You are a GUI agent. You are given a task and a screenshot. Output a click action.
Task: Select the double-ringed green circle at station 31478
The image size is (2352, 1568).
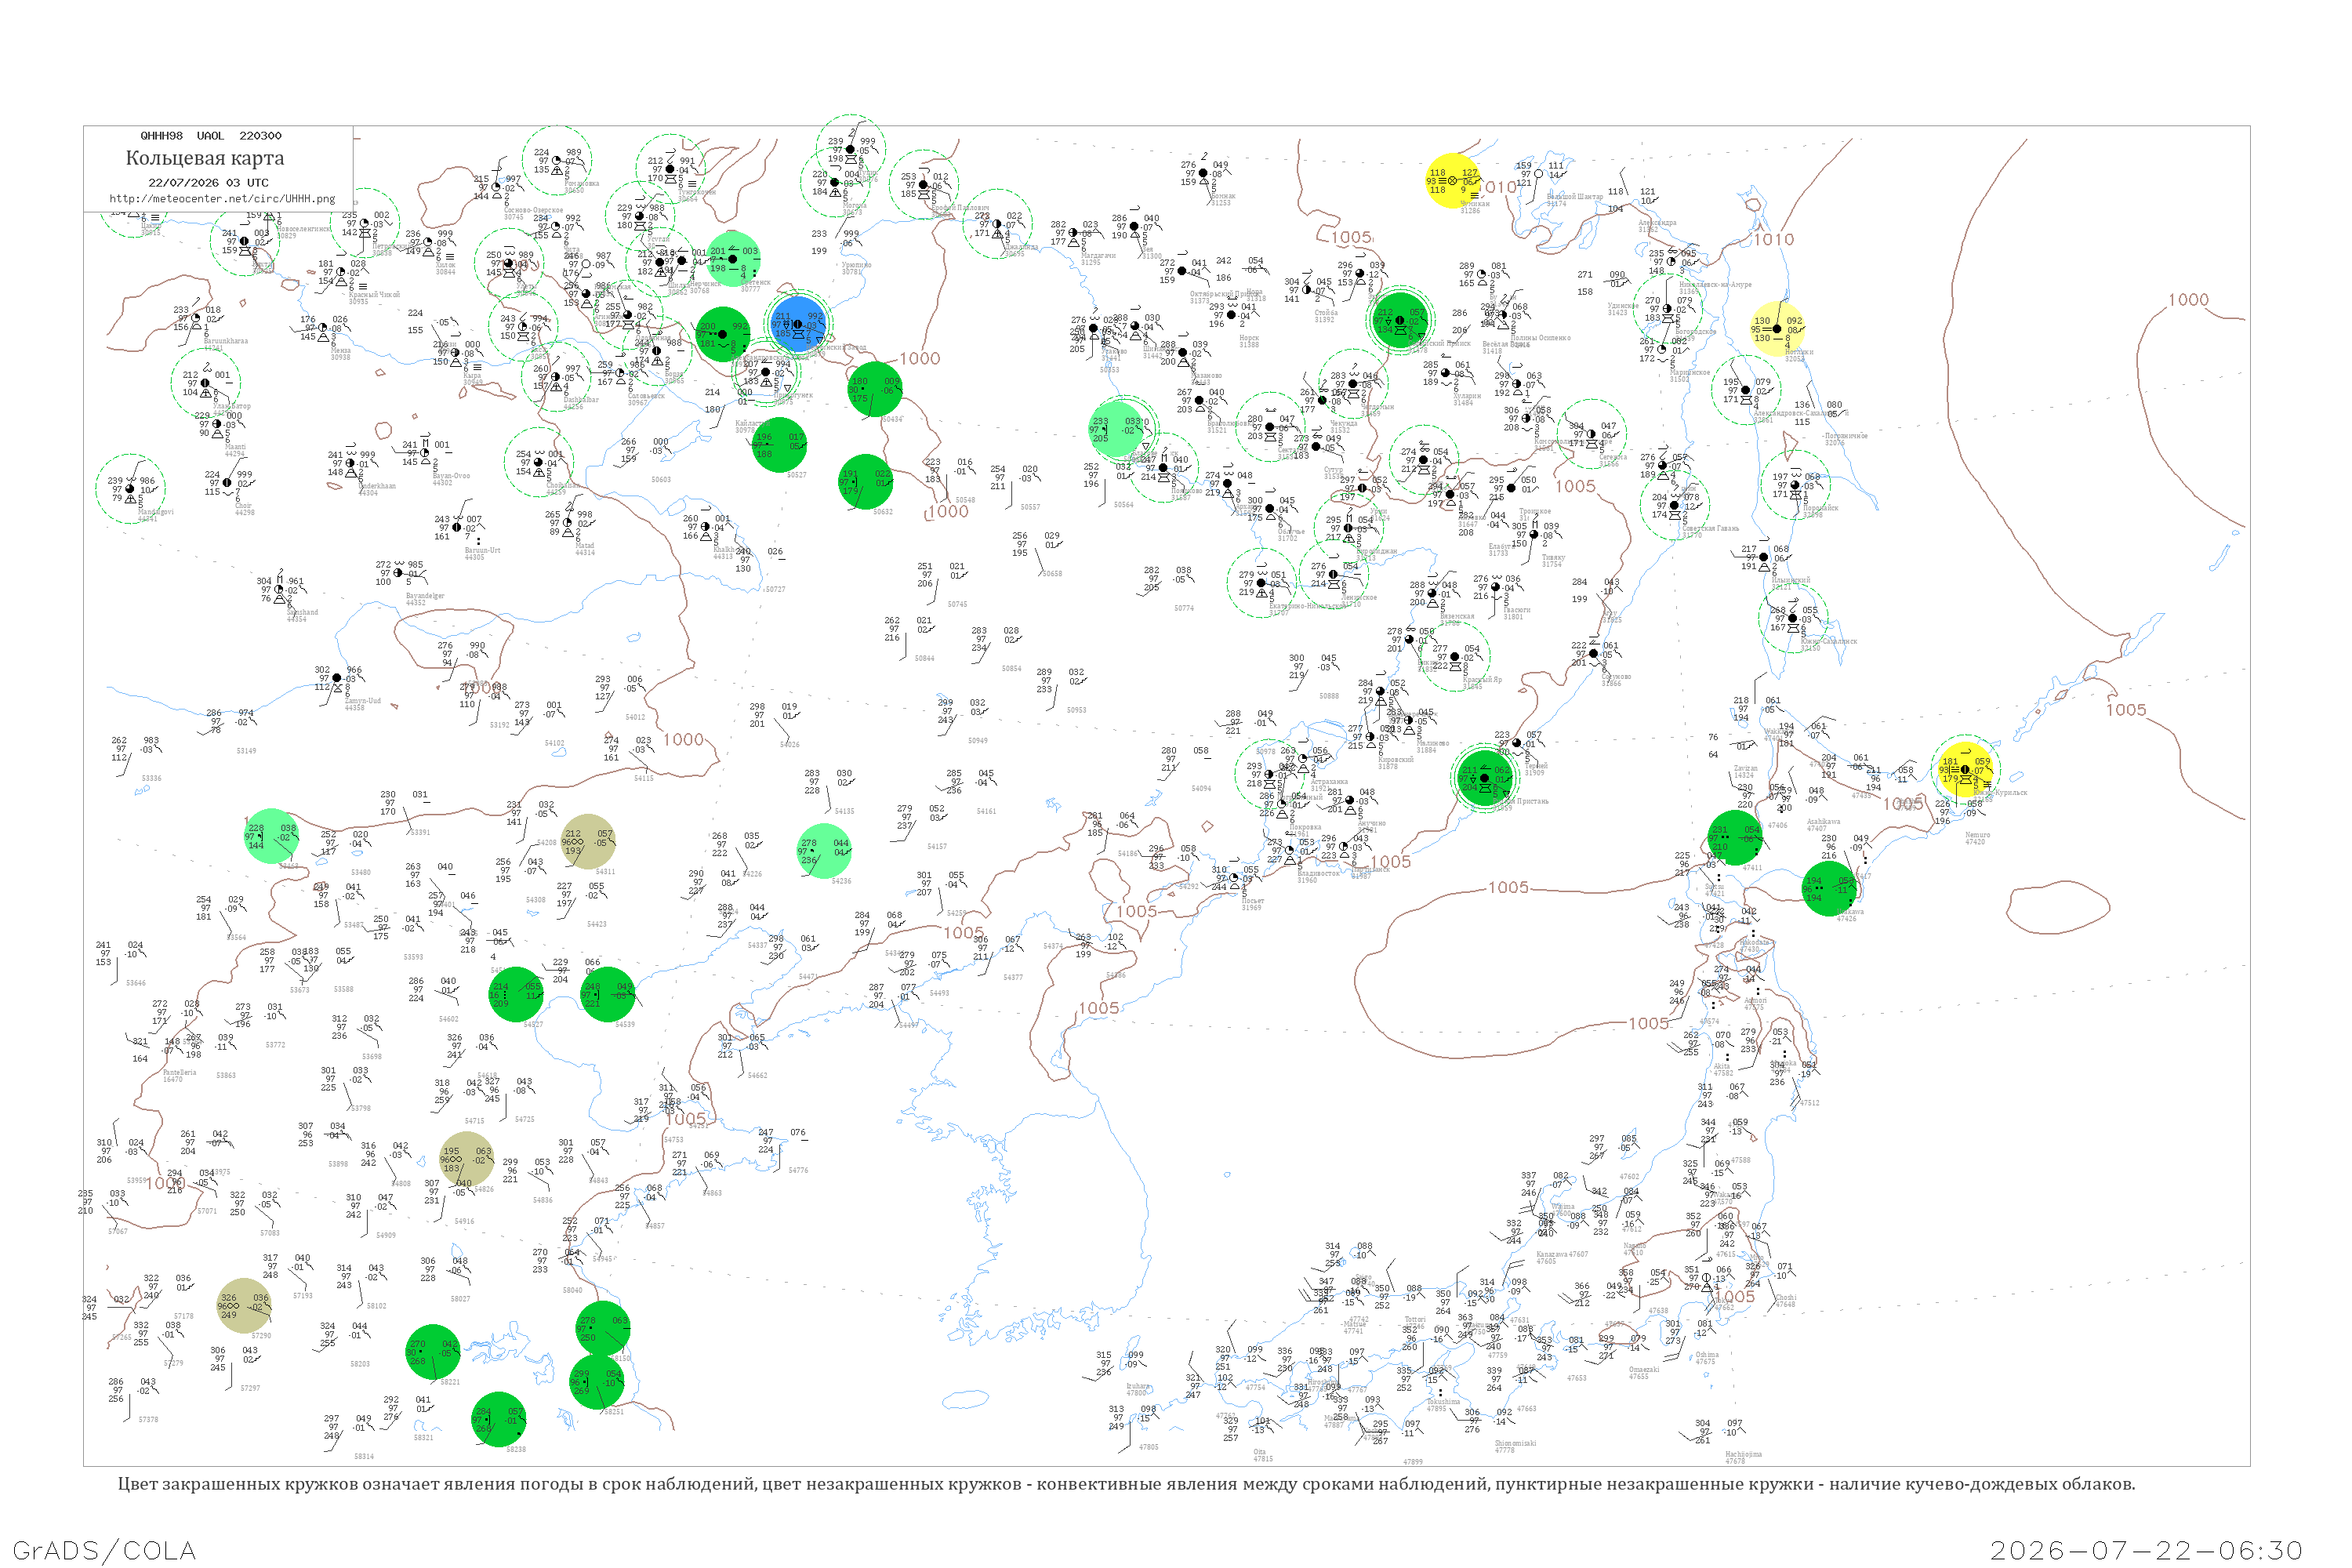[x=1400, y=320]
